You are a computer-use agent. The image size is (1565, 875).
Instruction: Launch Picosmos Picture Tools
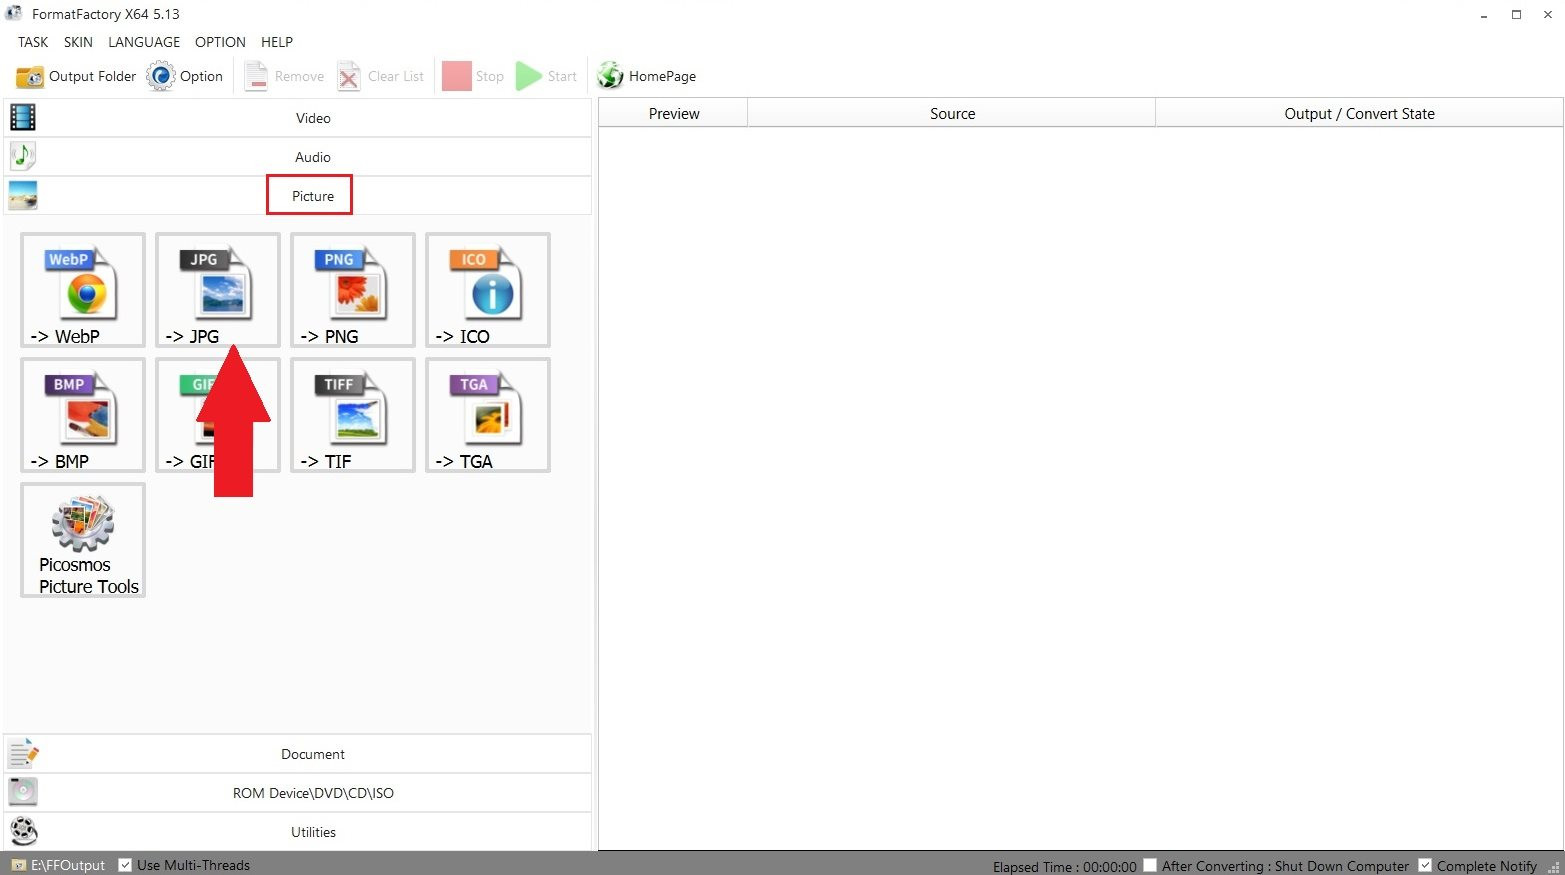pos(83,540)
